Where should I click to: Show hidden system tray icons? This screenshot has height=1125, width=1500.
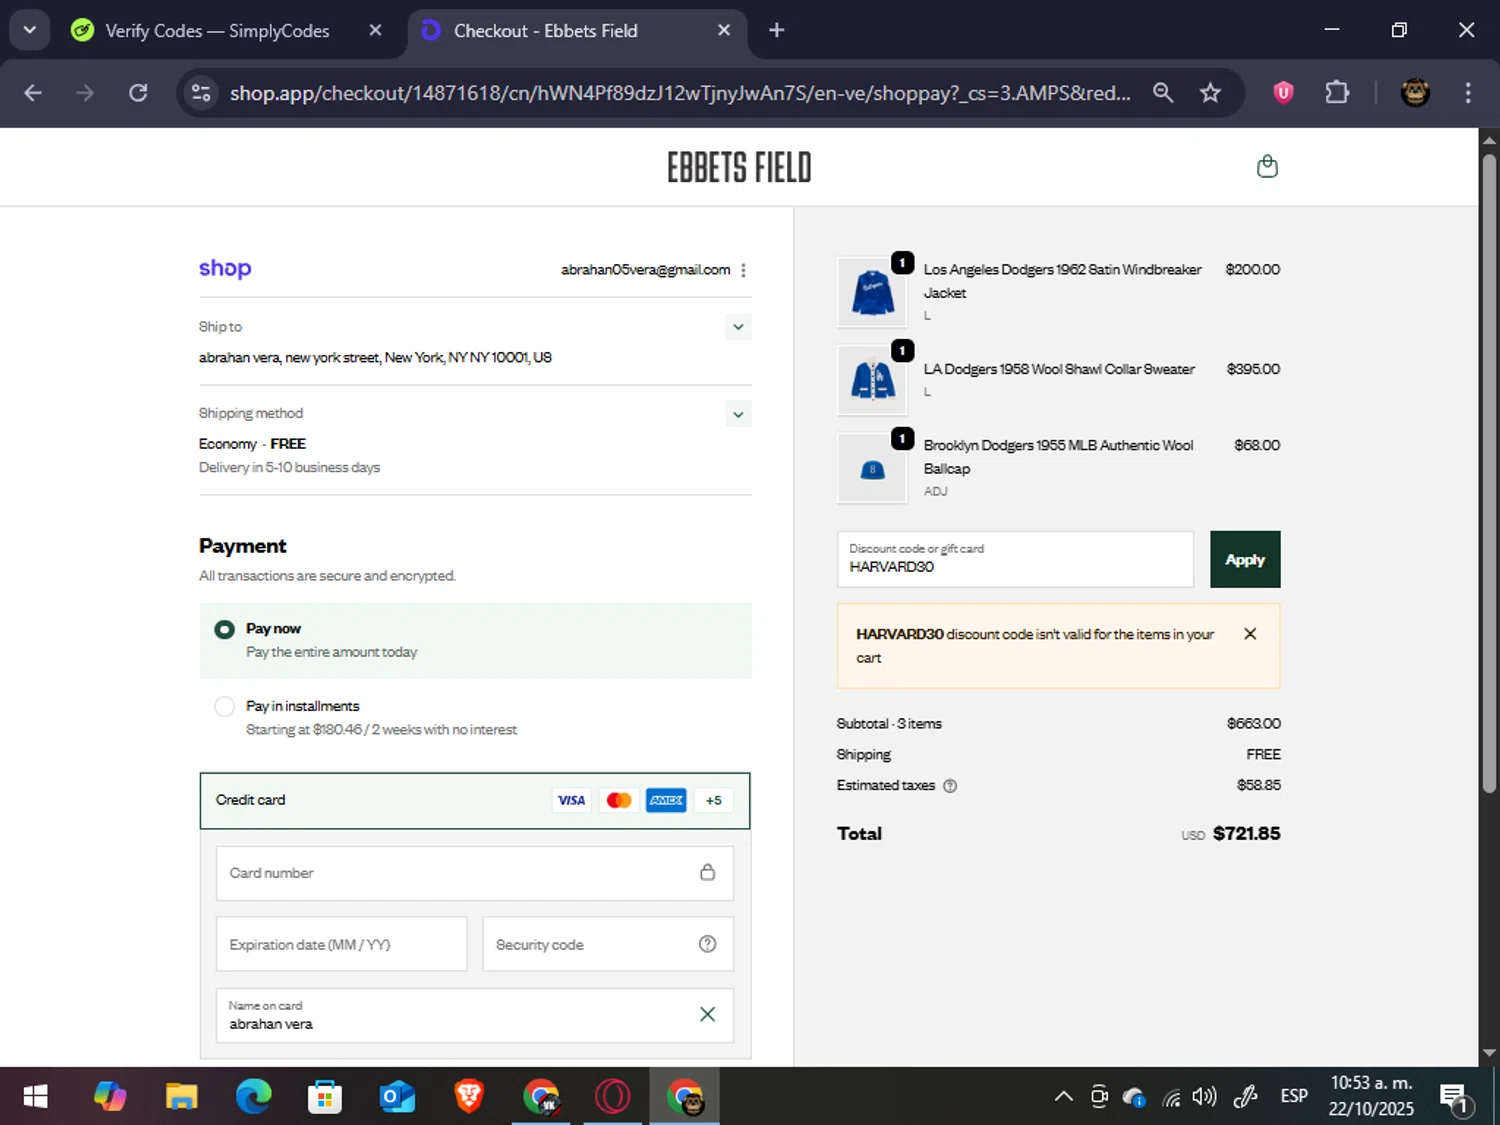point(1063,1097)
